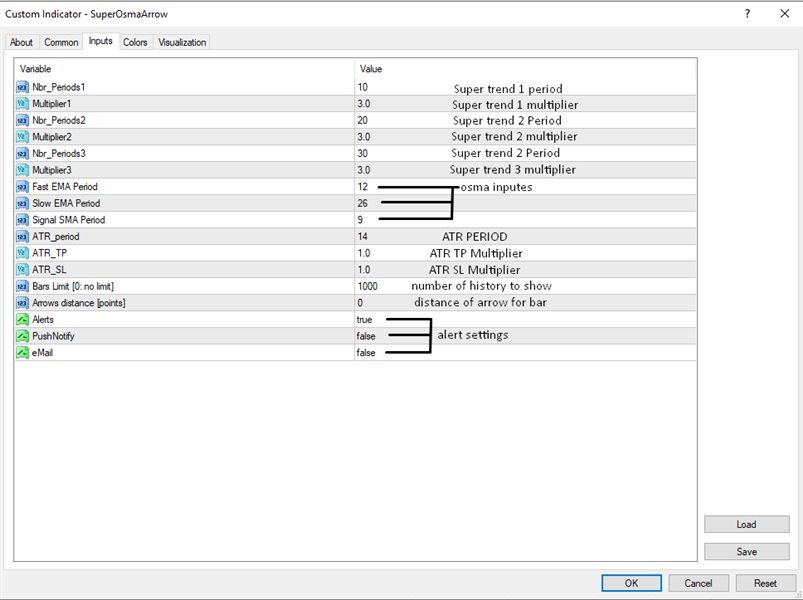The height and width of the screenshot is (600, 803).
Task: Go to the Common tab
Action: pyautogui.click(x=61, y=42)
